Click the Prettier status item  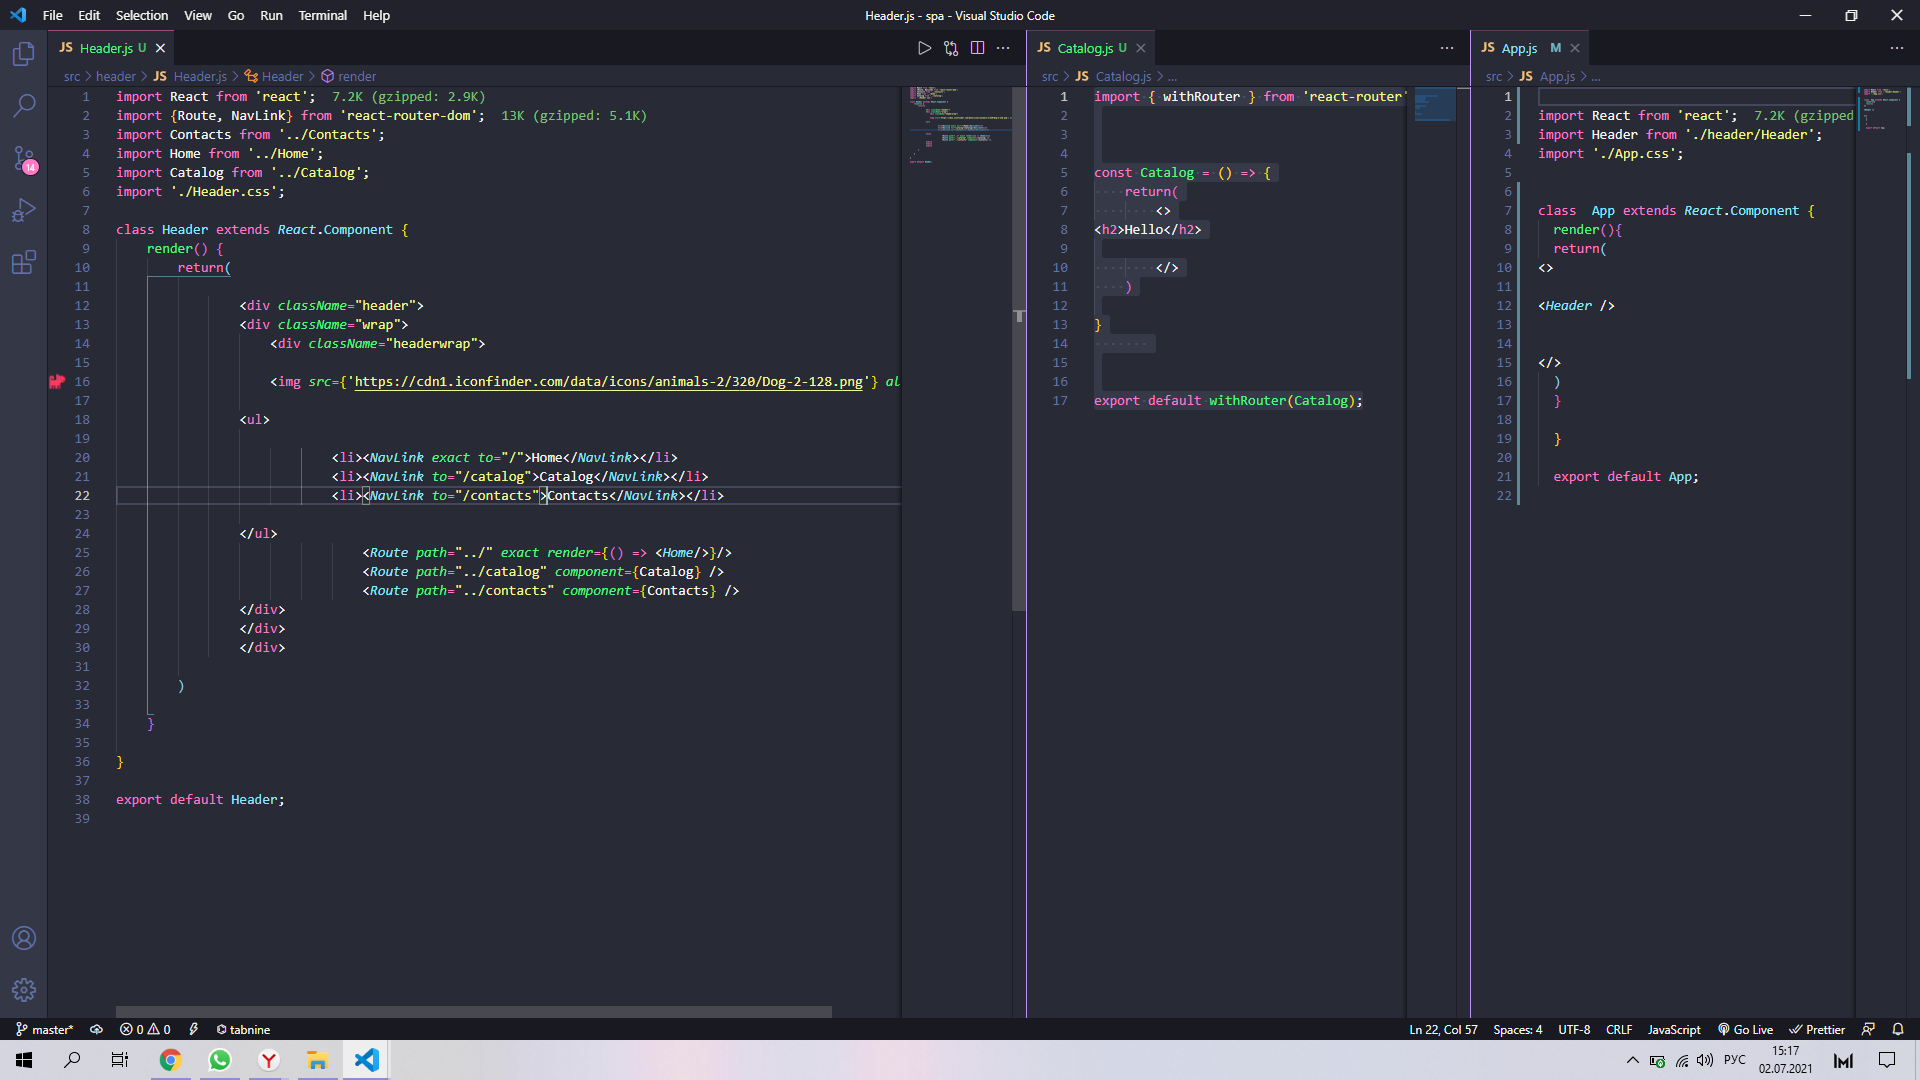(x=1817, y=1029)
